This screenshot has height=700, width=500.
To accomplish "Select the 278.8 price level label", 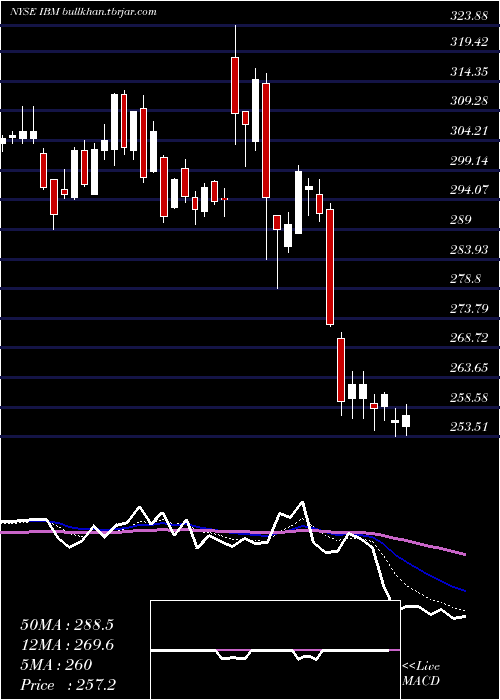I will click(466, 279).
